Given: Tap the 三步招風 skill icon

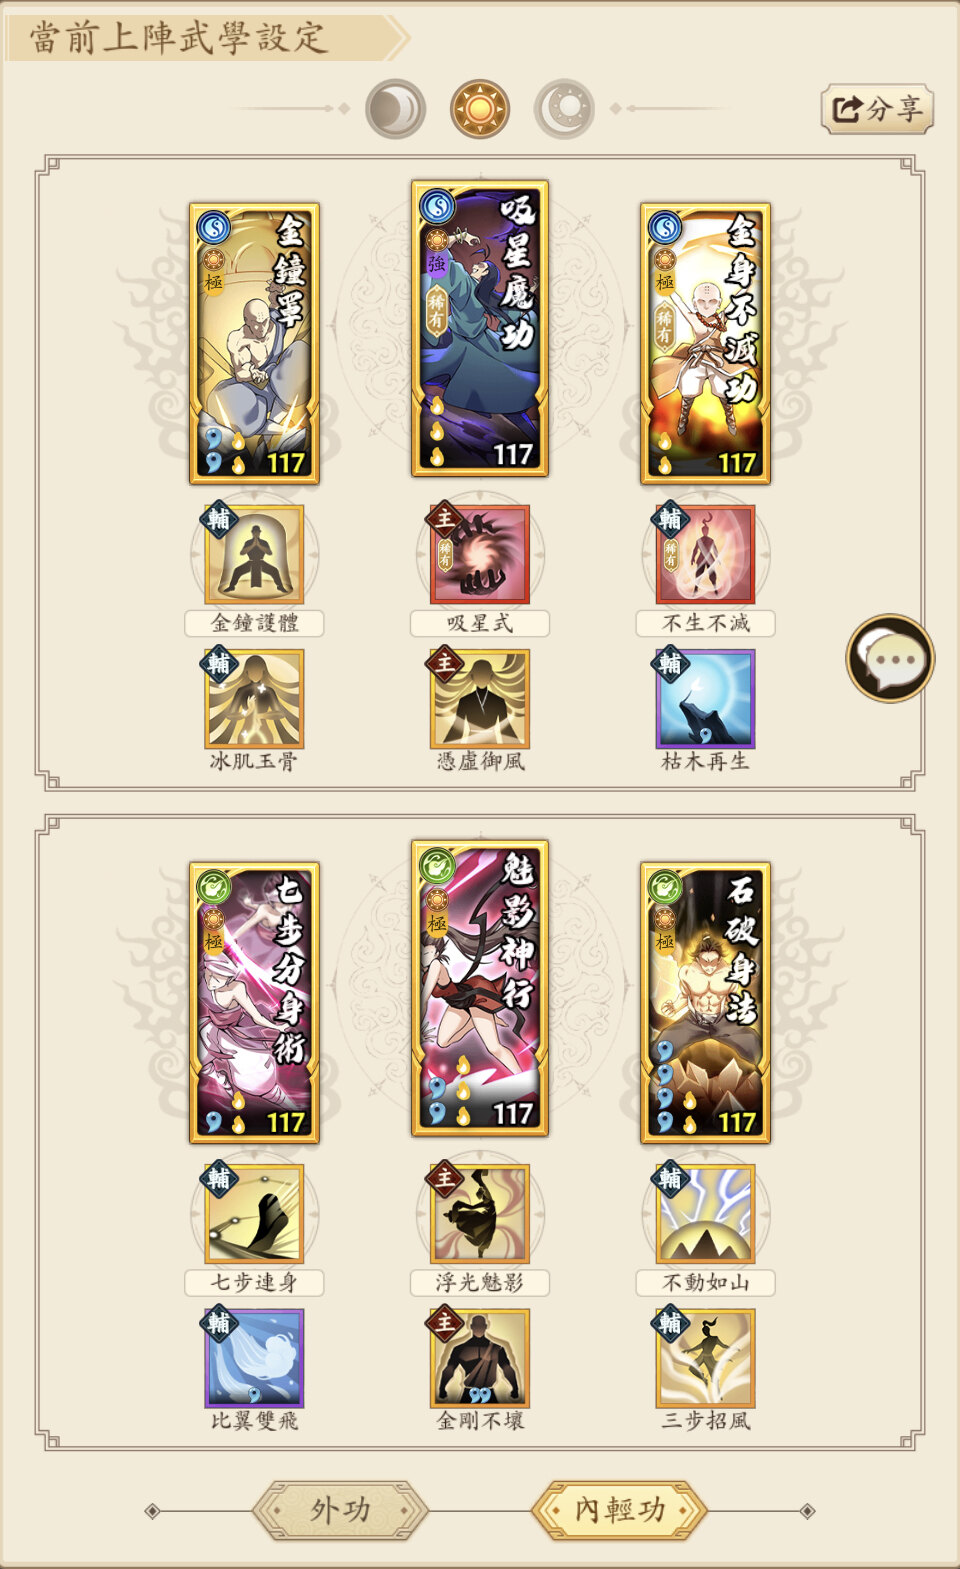Looking at the screenshot, I should click(706, 1358).
